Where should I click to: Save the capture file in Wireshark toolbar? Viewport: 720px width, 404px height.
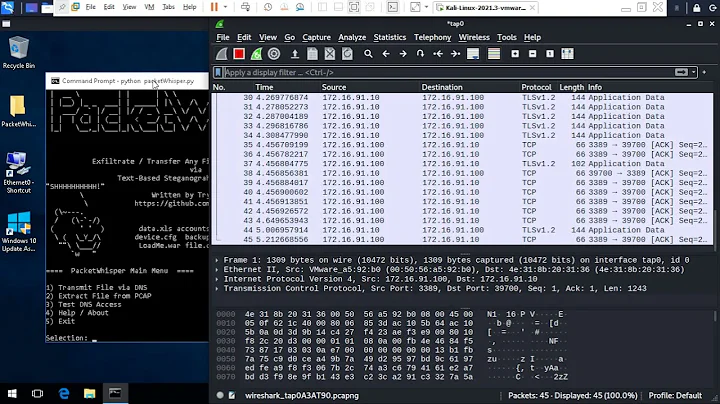click(x=312, y=54)
